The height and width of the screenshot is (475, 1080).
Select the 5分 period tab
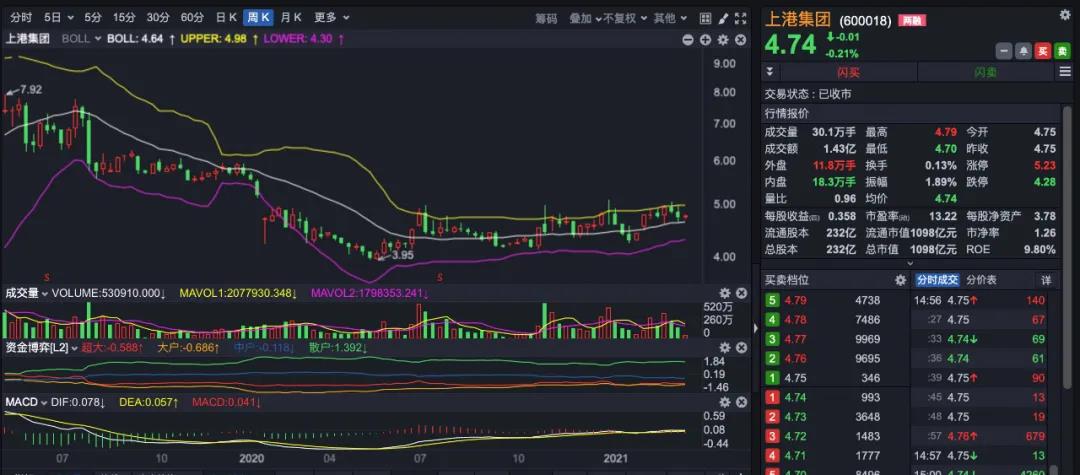(92, 17)
